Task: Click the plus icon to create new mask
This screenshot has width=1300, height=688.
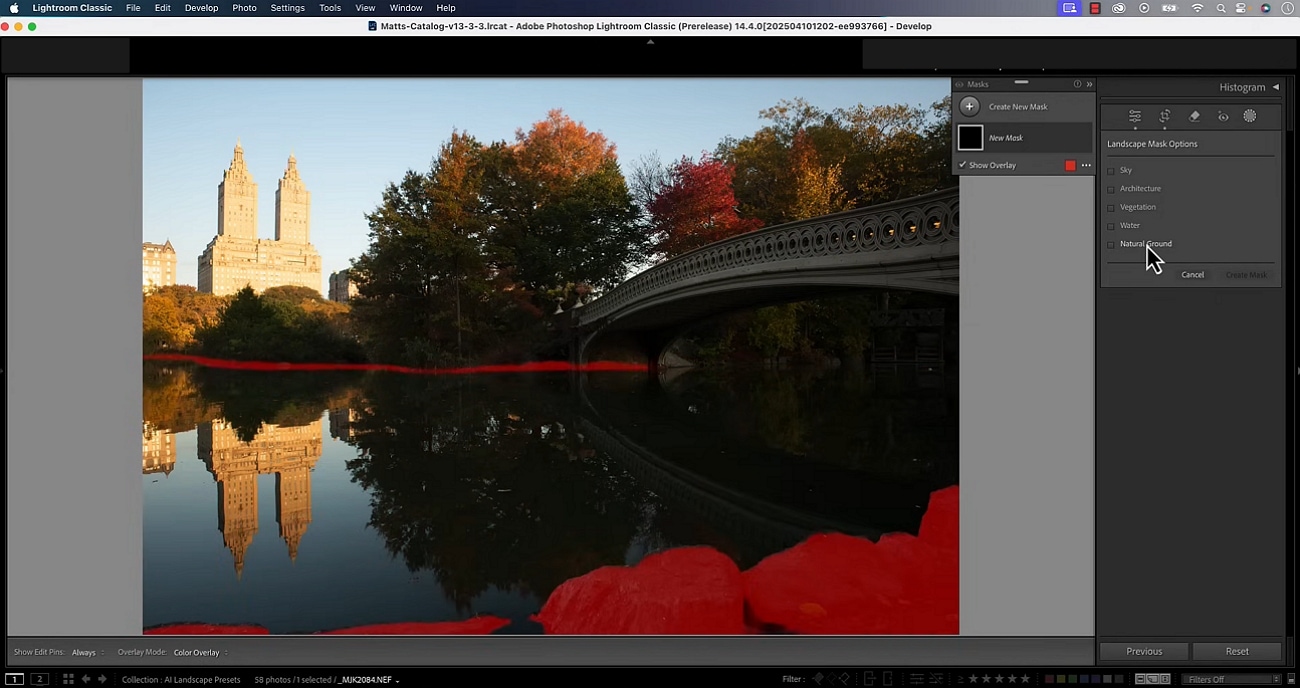Action: (969, 106)
